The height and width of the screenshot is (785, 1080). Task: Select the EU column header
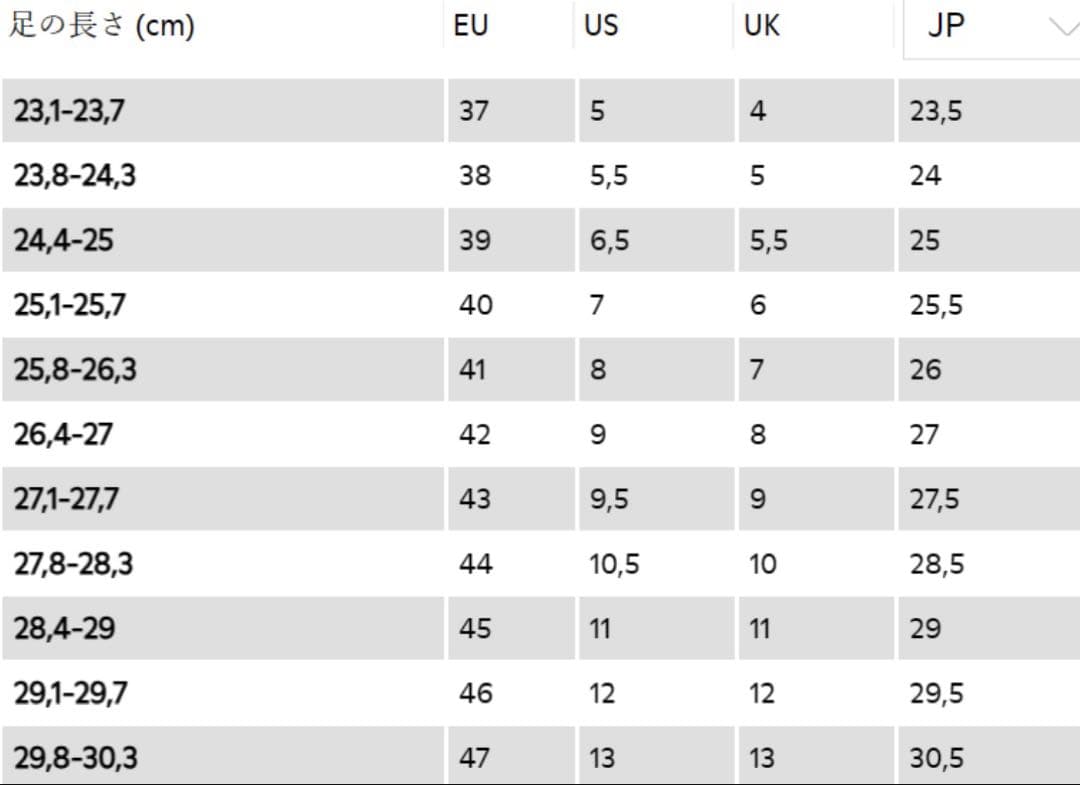coord(471,26)
